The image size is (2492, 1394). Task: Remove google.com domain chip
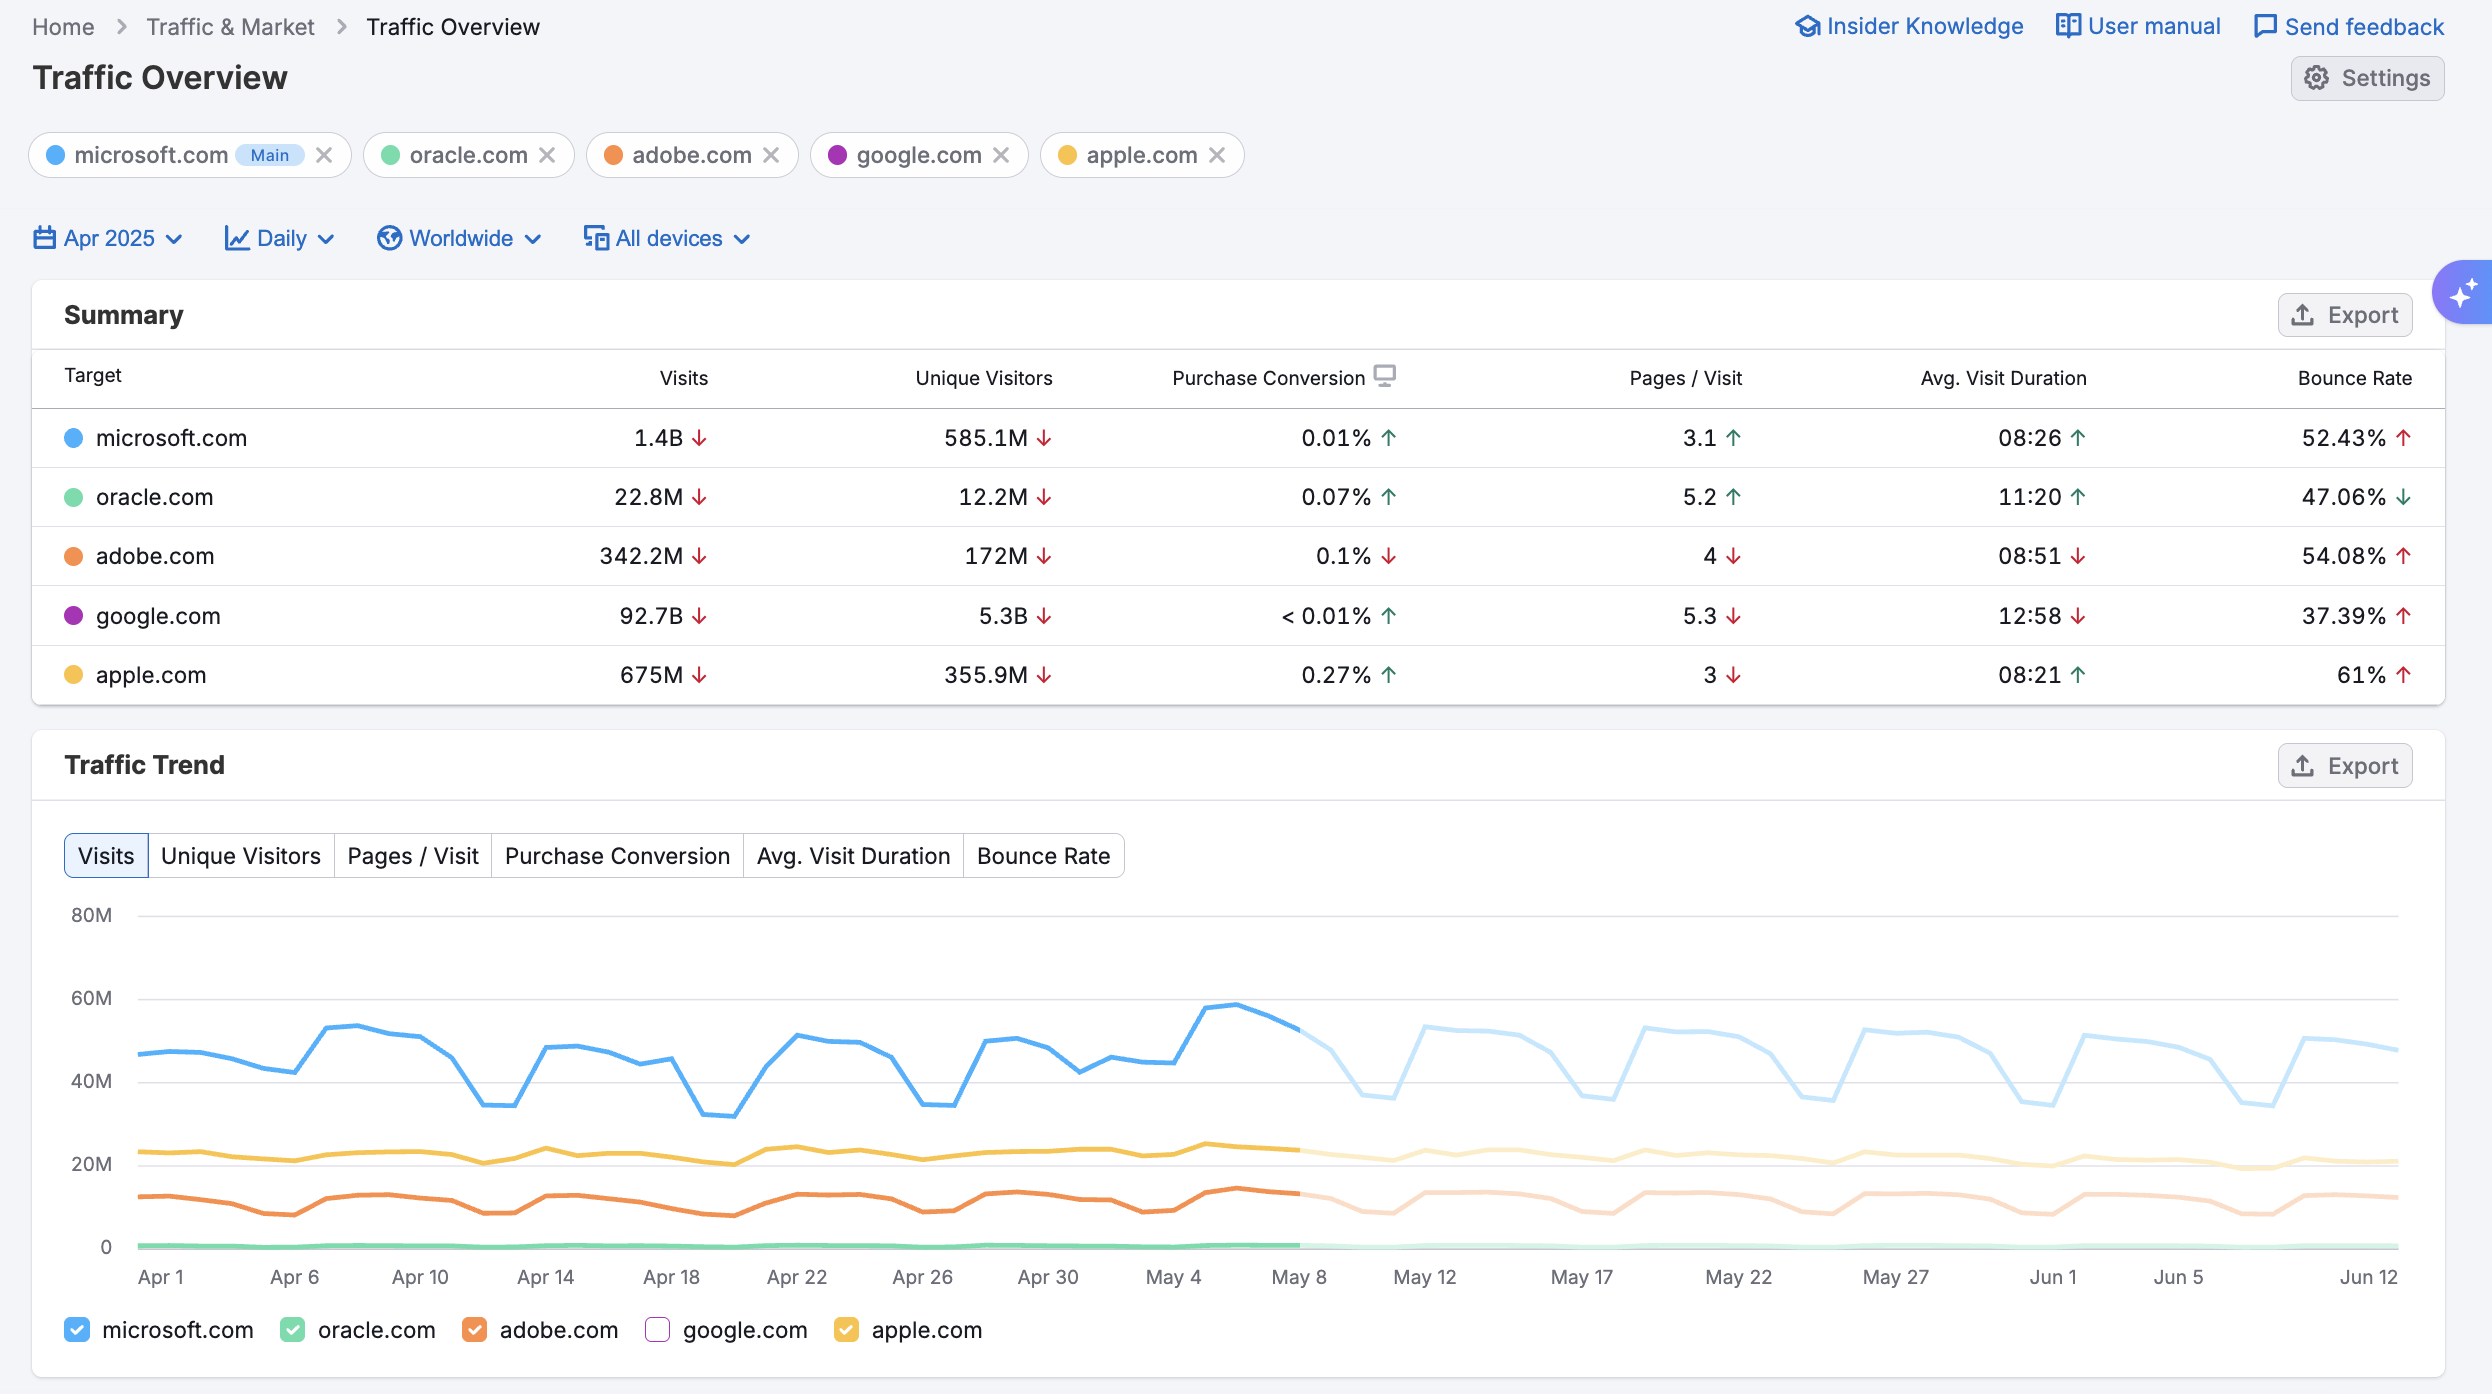pyautogui.click(x=1001, y=155)
